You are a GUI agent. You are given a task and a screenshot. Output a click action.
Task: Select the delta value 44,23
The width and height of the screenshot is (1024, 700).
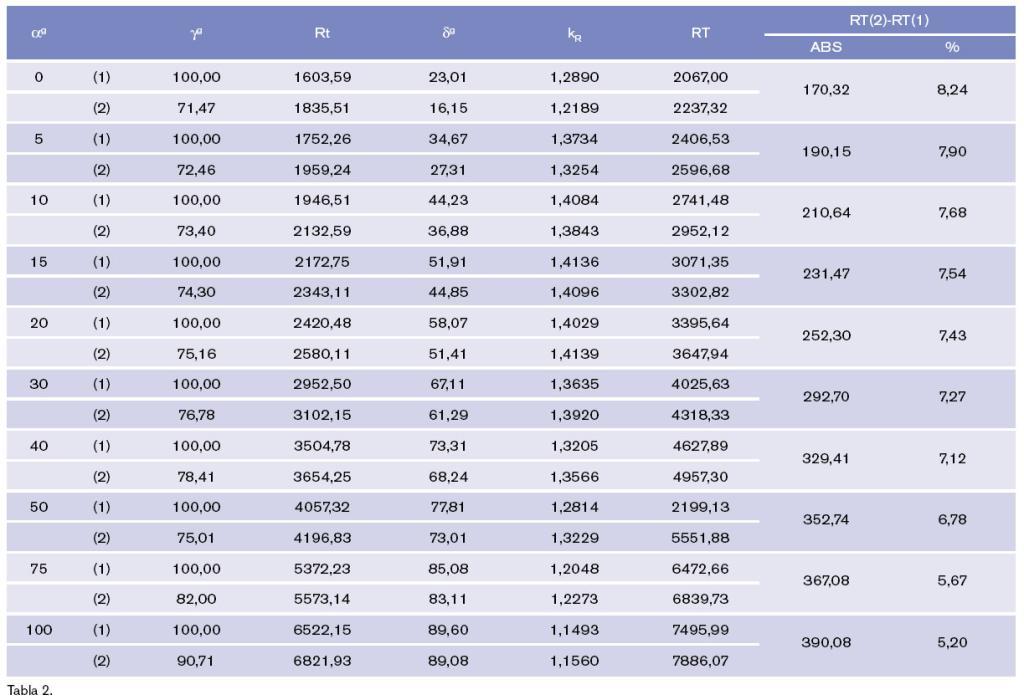pos(447,200)
